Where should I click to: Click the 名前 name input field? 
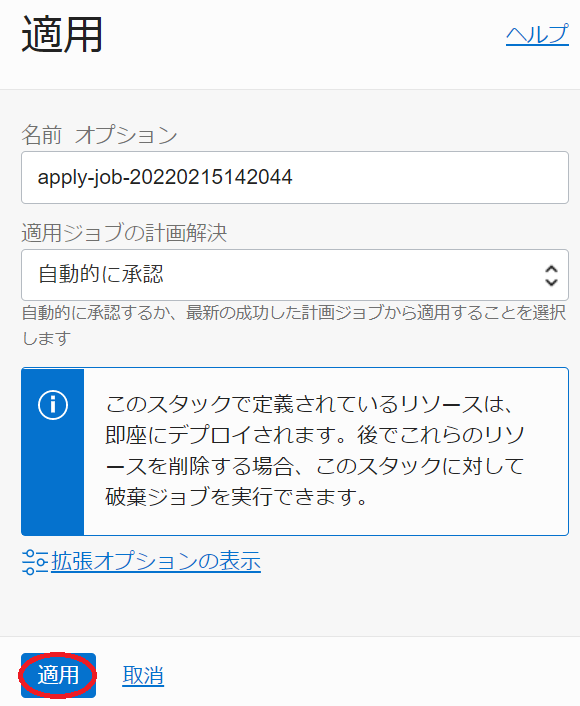[x=295, y=177]
